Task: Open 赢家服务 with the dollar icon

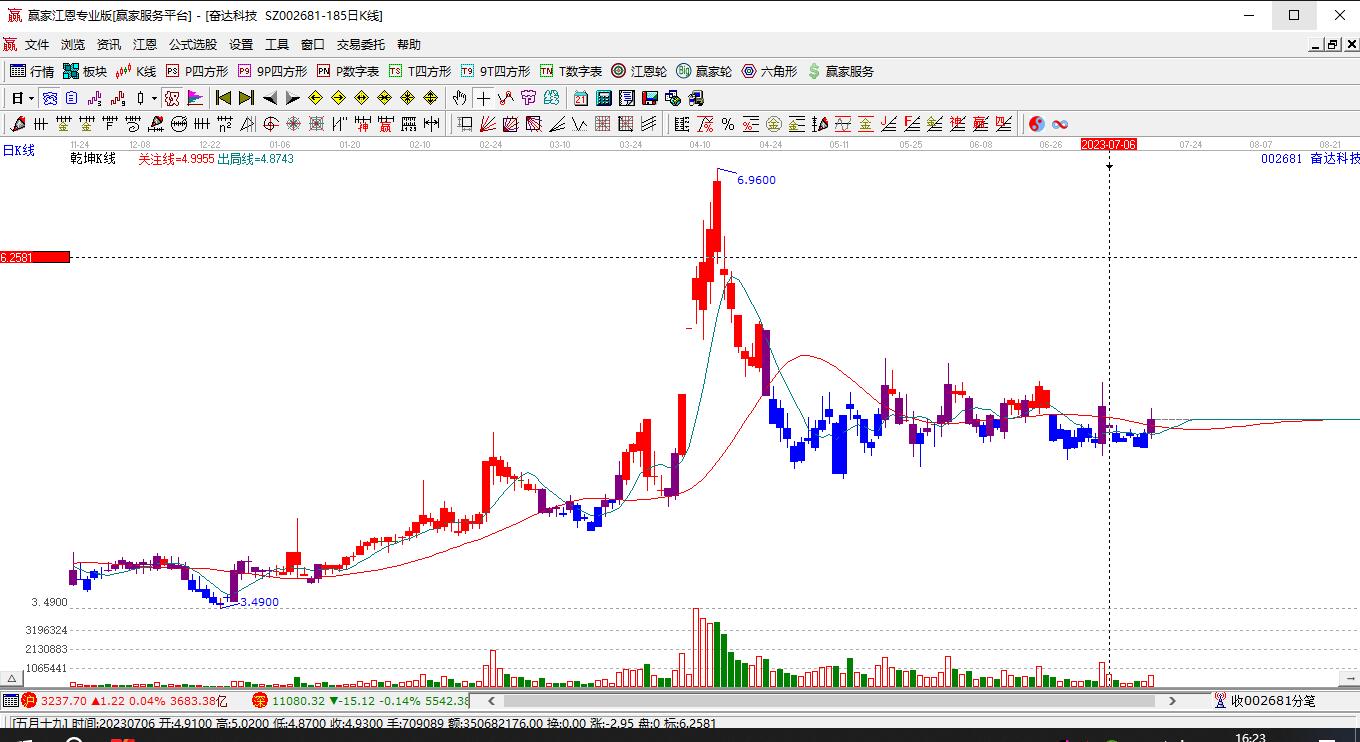Action: click(x=840, y=71)
